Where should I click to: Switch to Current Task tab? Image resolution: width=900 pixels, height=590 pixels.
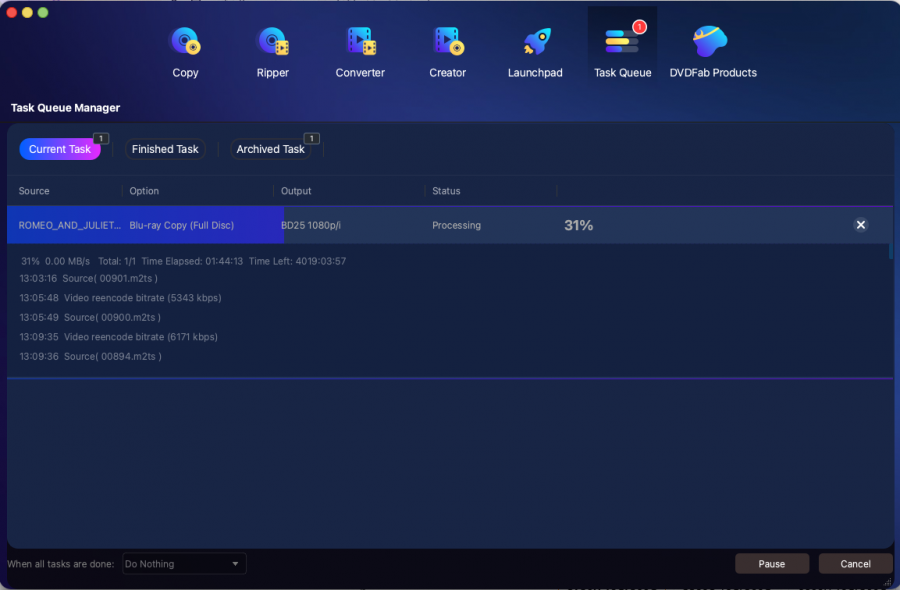pos(60,149)
